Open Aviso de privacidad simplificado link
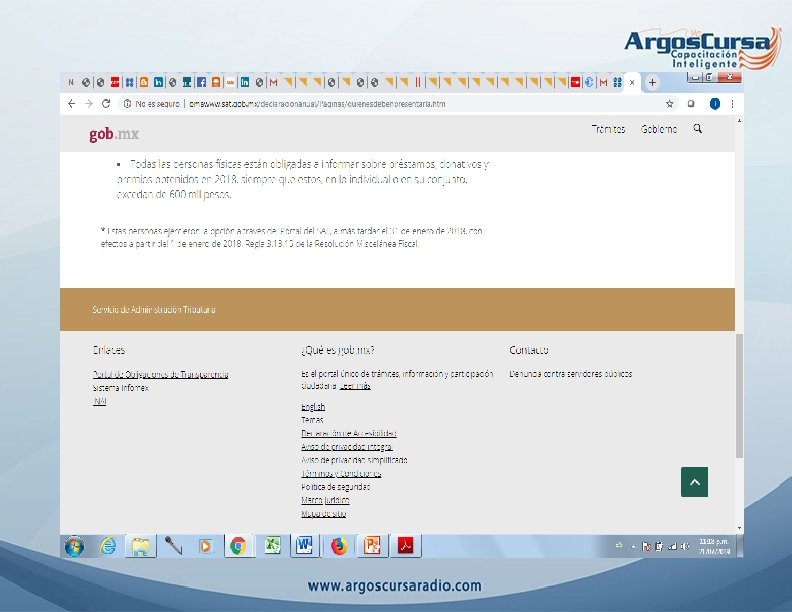792x612 pixels. tap(354, 460)
